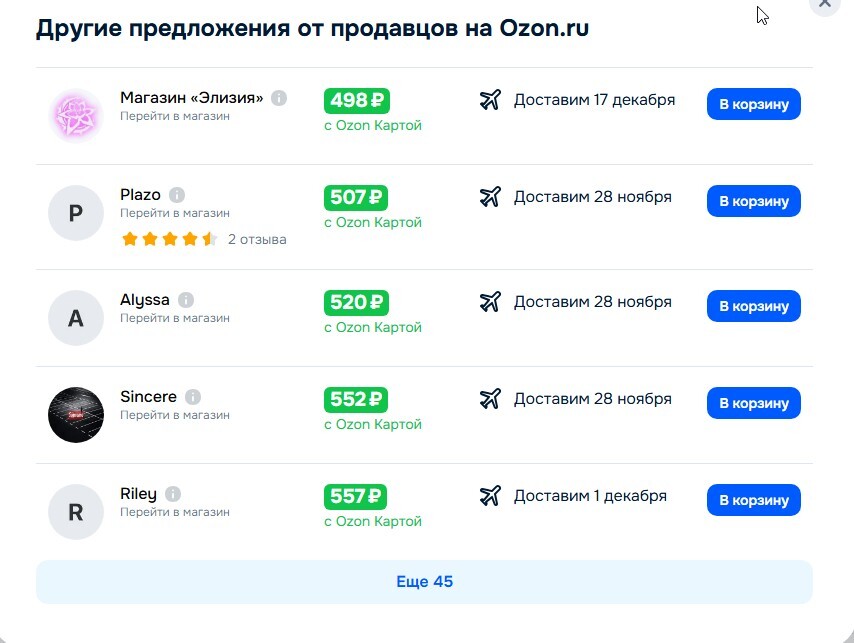Viewport: 854px width, 643px height.
Task: Click the Магазин «Элизия» pink logo avatar
Action: [x=76, y=116]
